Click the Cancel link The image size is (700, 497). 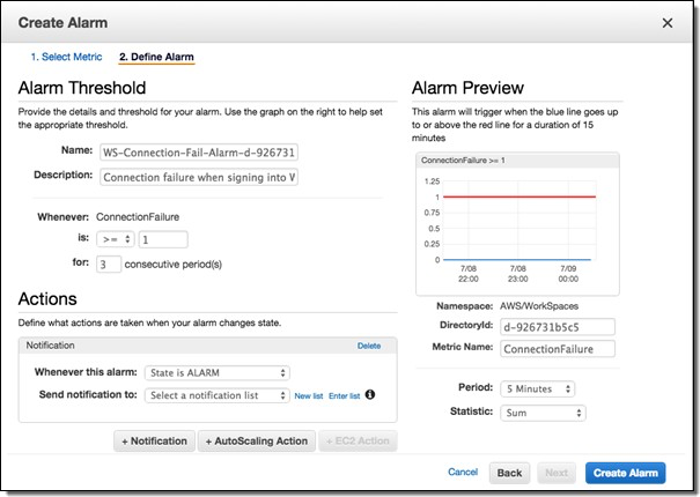[x=462, y=472]
